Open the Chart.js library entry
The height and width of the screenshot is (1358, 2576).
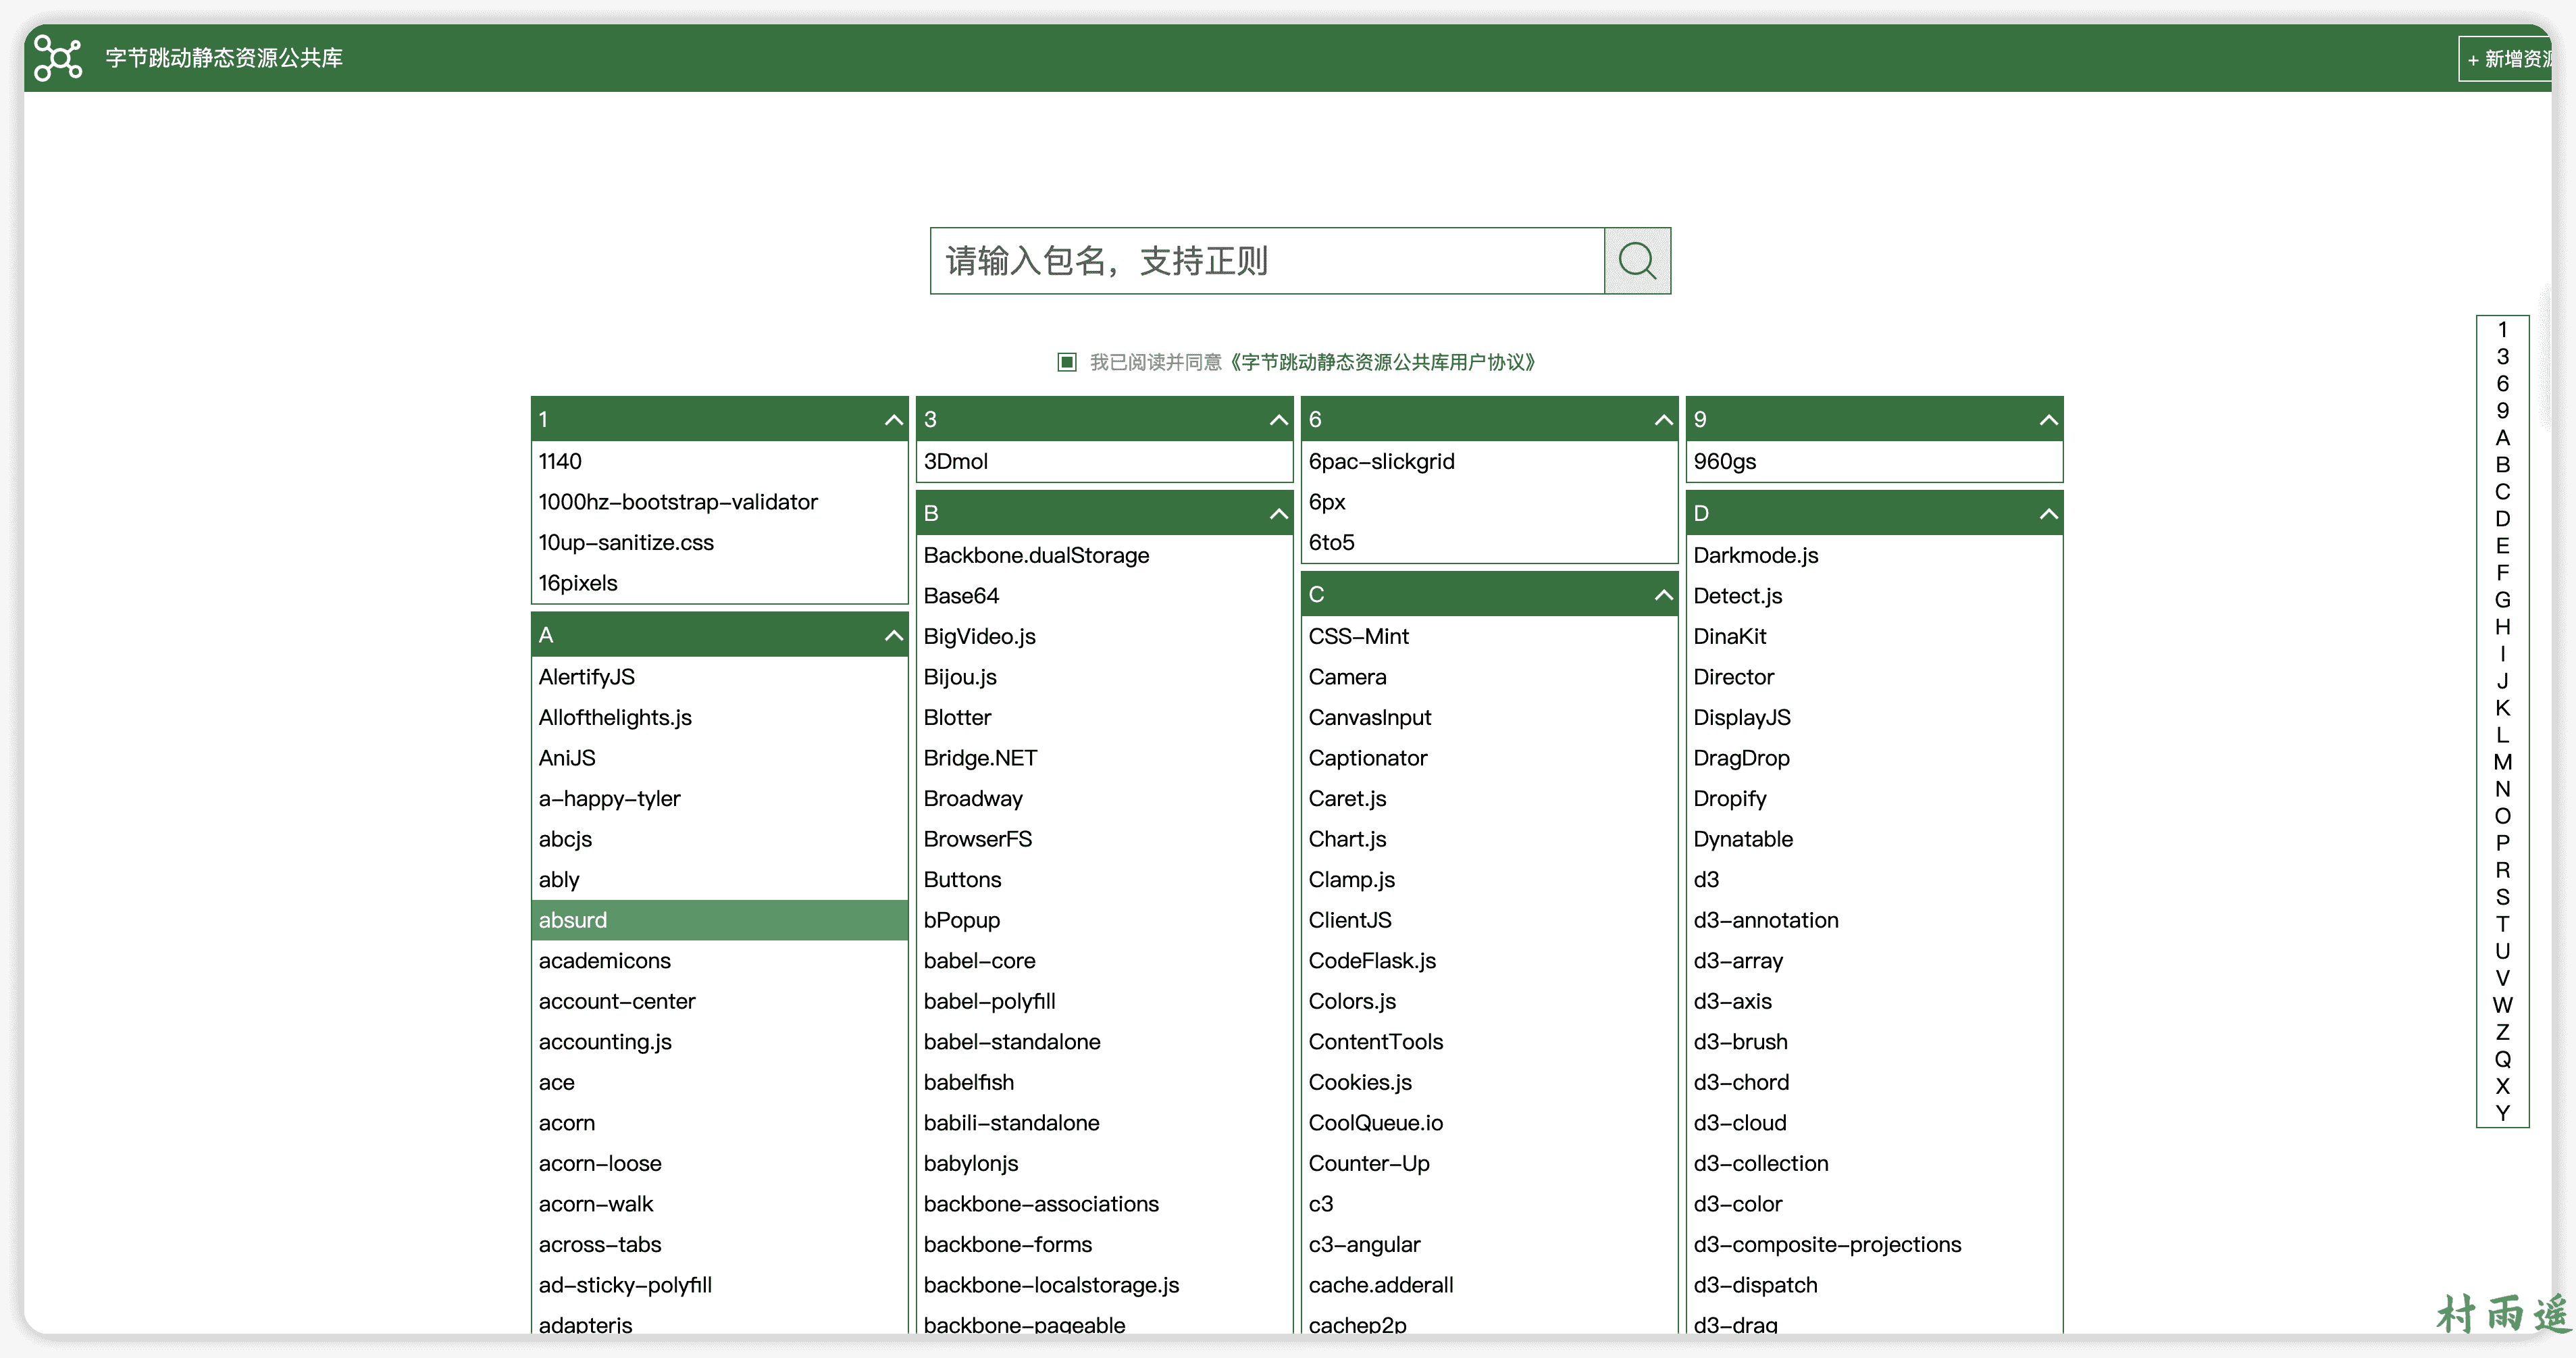pos(1347,839)
